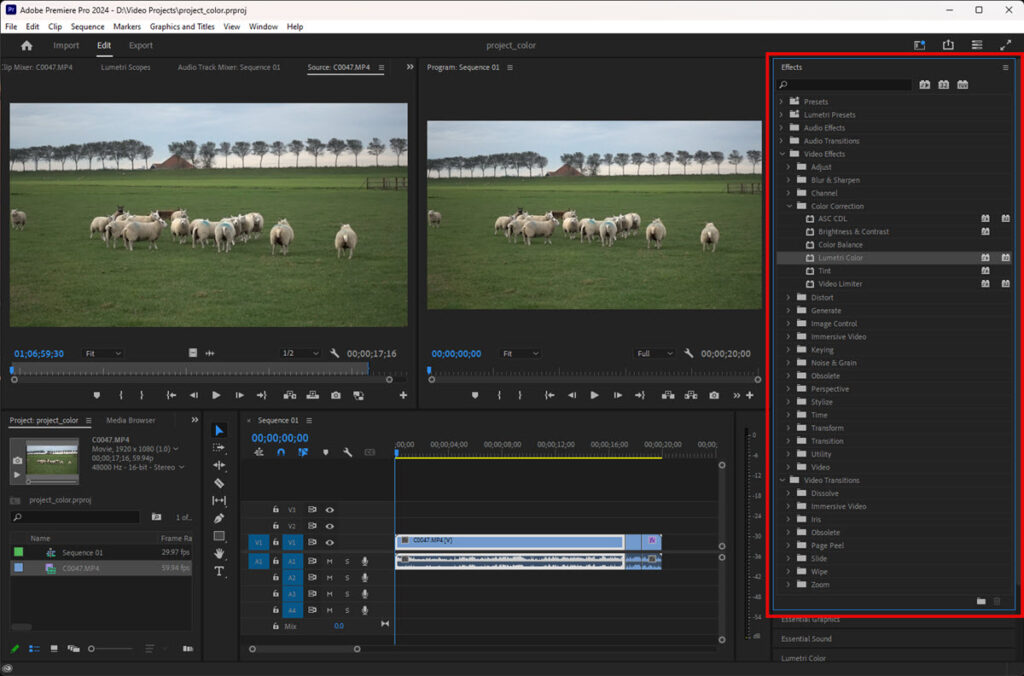1024x676 pixels.
Task: Select the Pen tool in tools panel
Action: [x=220, y=518]
